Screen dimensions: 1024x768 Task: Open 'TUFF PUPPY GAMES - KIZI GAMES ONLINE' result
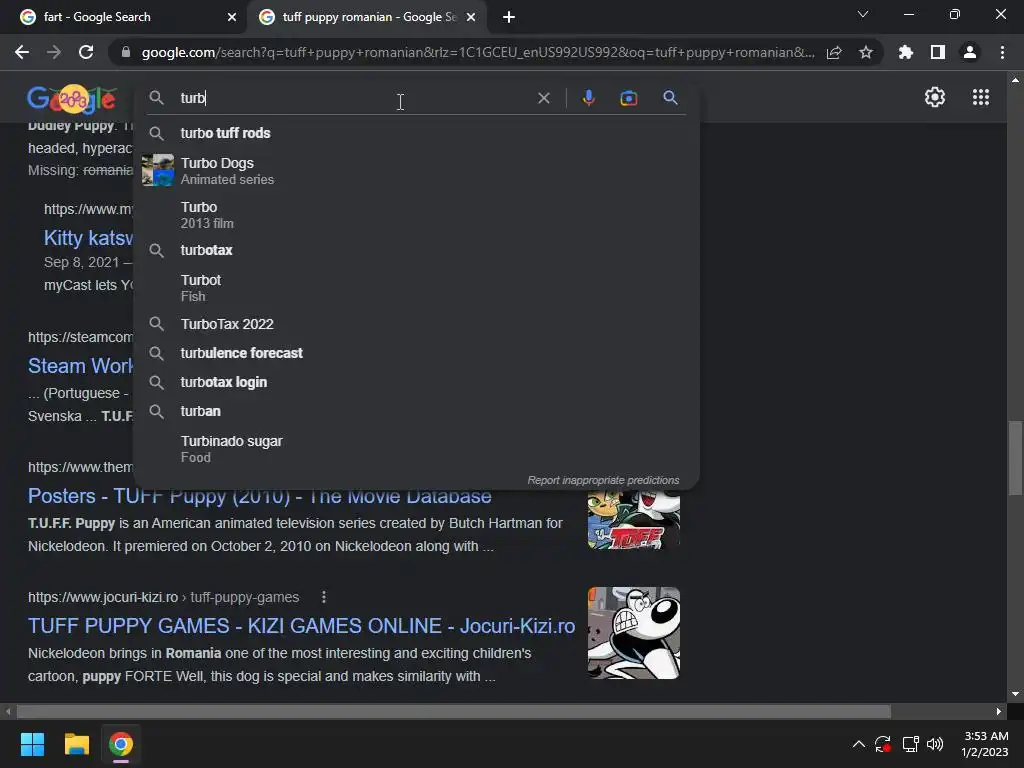coord(301,626)
